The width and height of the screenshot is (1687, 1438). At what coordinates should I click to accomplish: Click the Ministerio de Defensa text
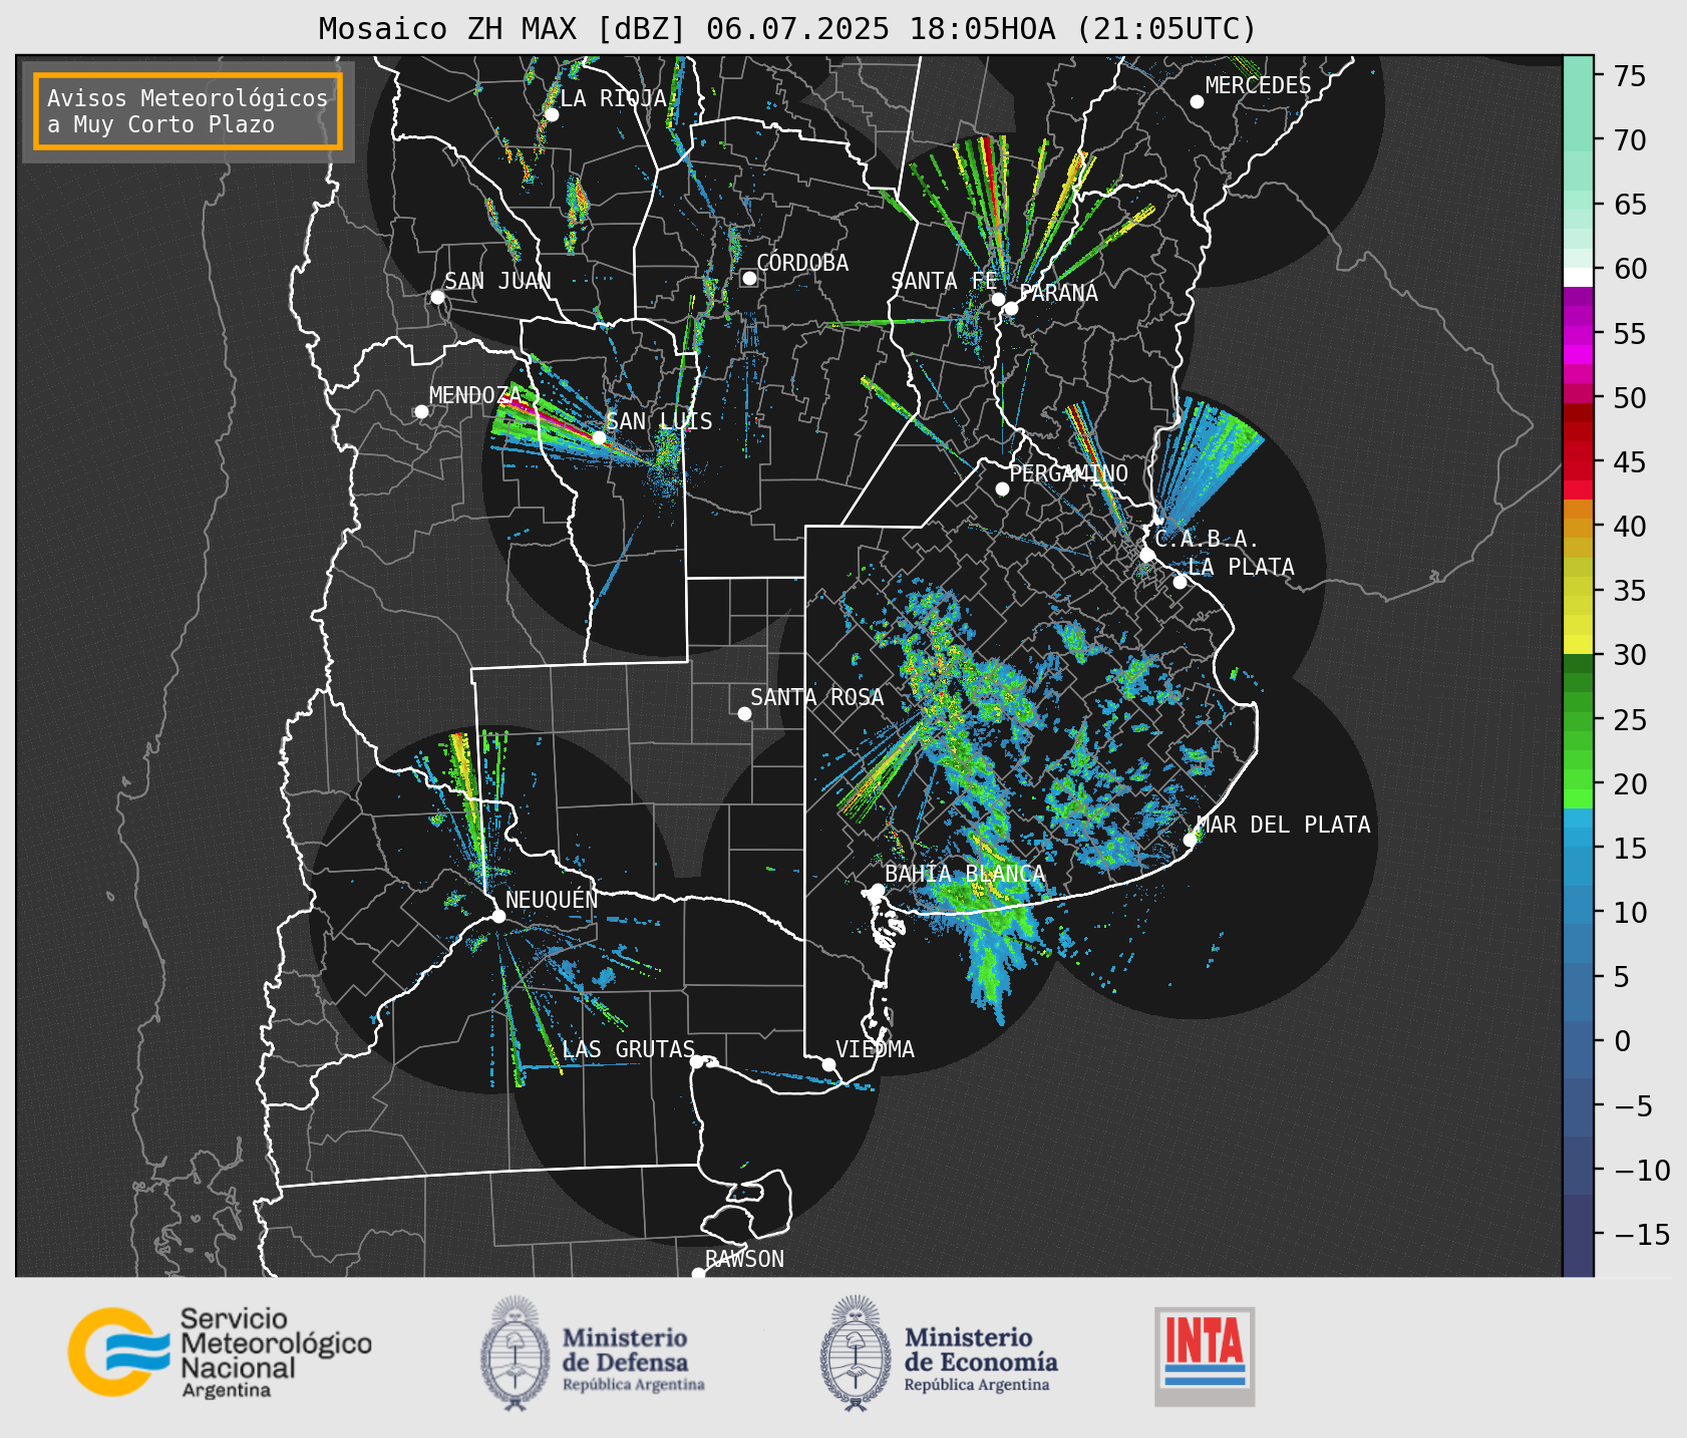[x=633, y=1358]
